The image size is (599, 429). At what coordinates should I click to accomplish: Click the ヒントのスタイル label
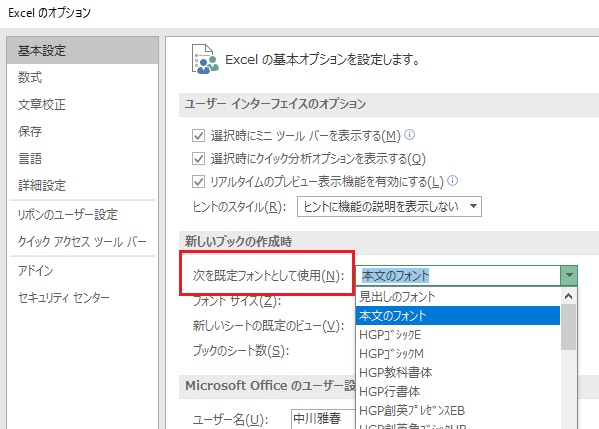tap(239, 207)
